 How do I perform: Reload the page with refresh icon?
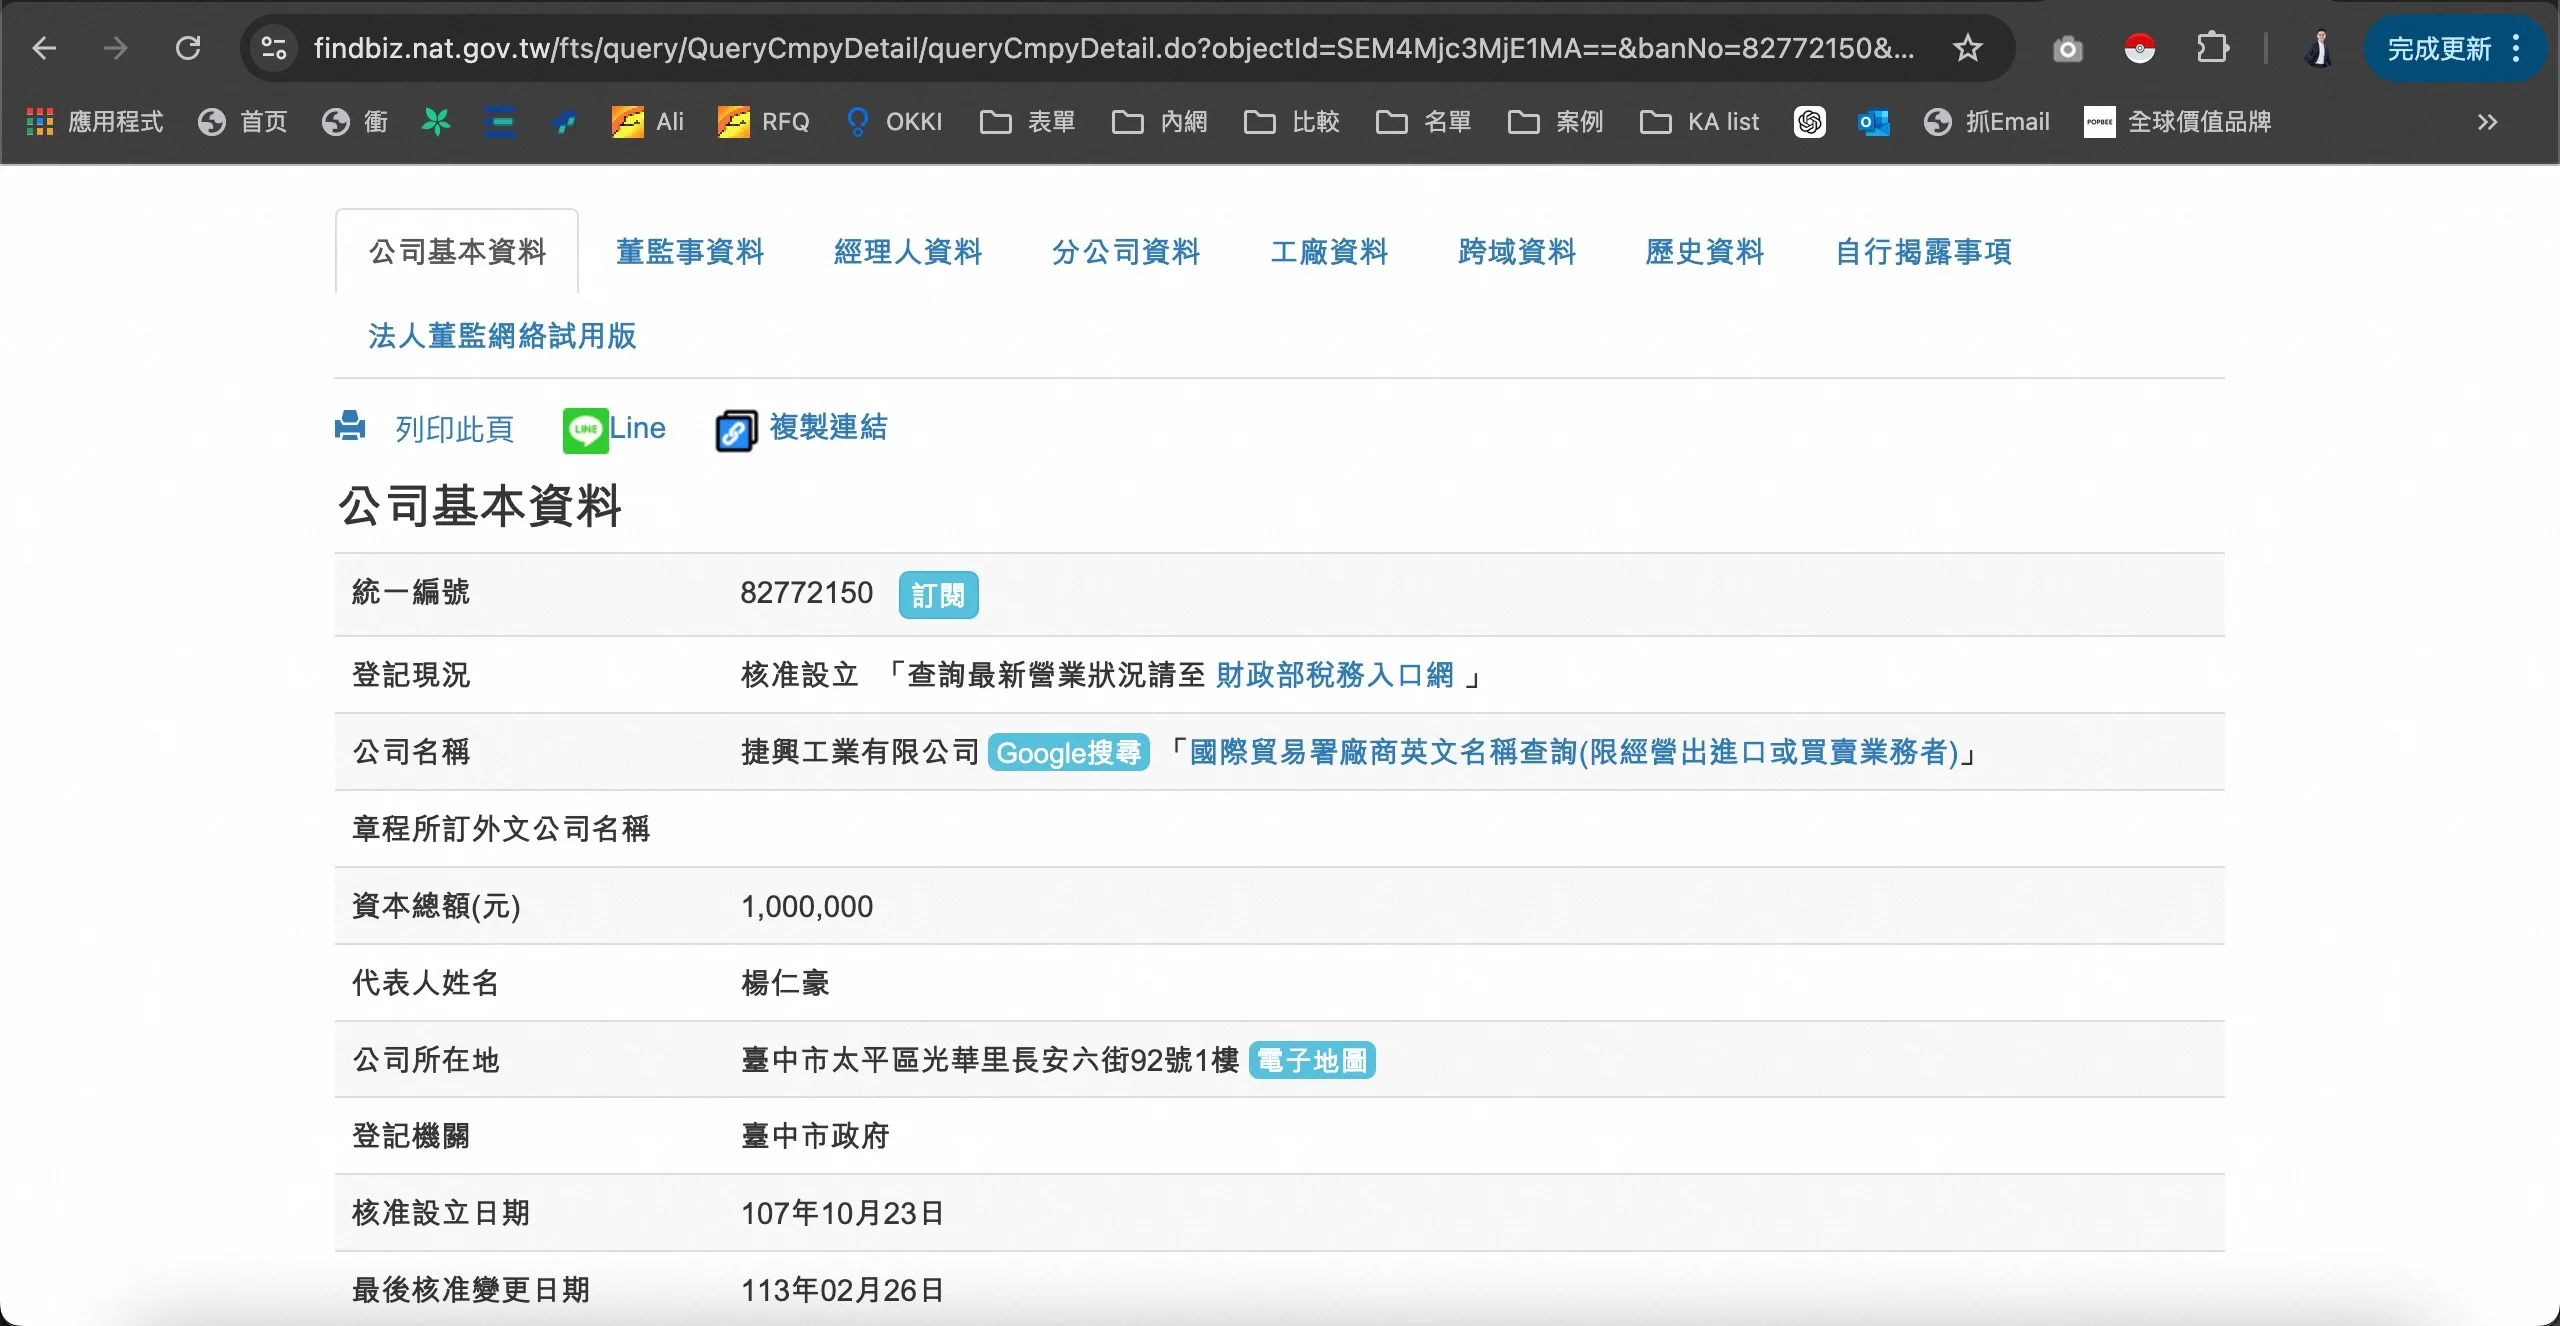point(188,48)
